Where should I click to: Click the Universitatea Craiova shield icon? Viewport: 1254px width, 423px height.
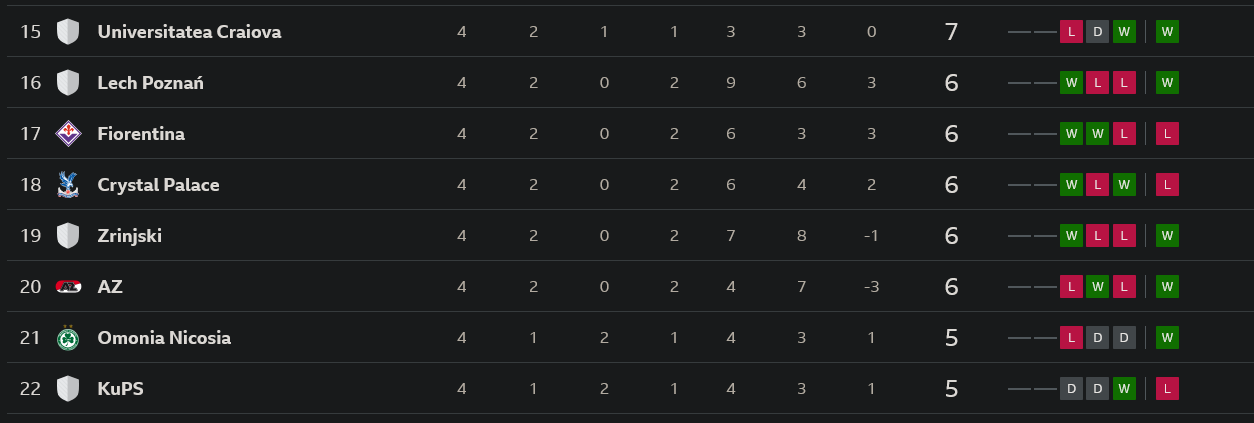pos(68,32)
